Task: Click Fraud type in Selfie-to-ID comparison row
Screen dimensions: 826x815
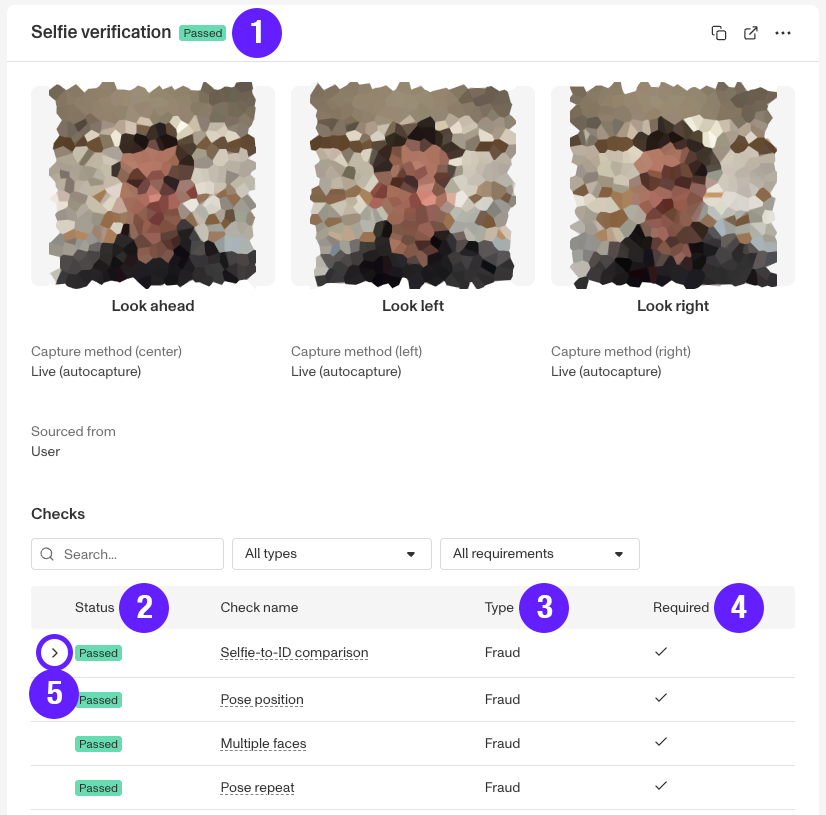Action: (x=502, y=652)
